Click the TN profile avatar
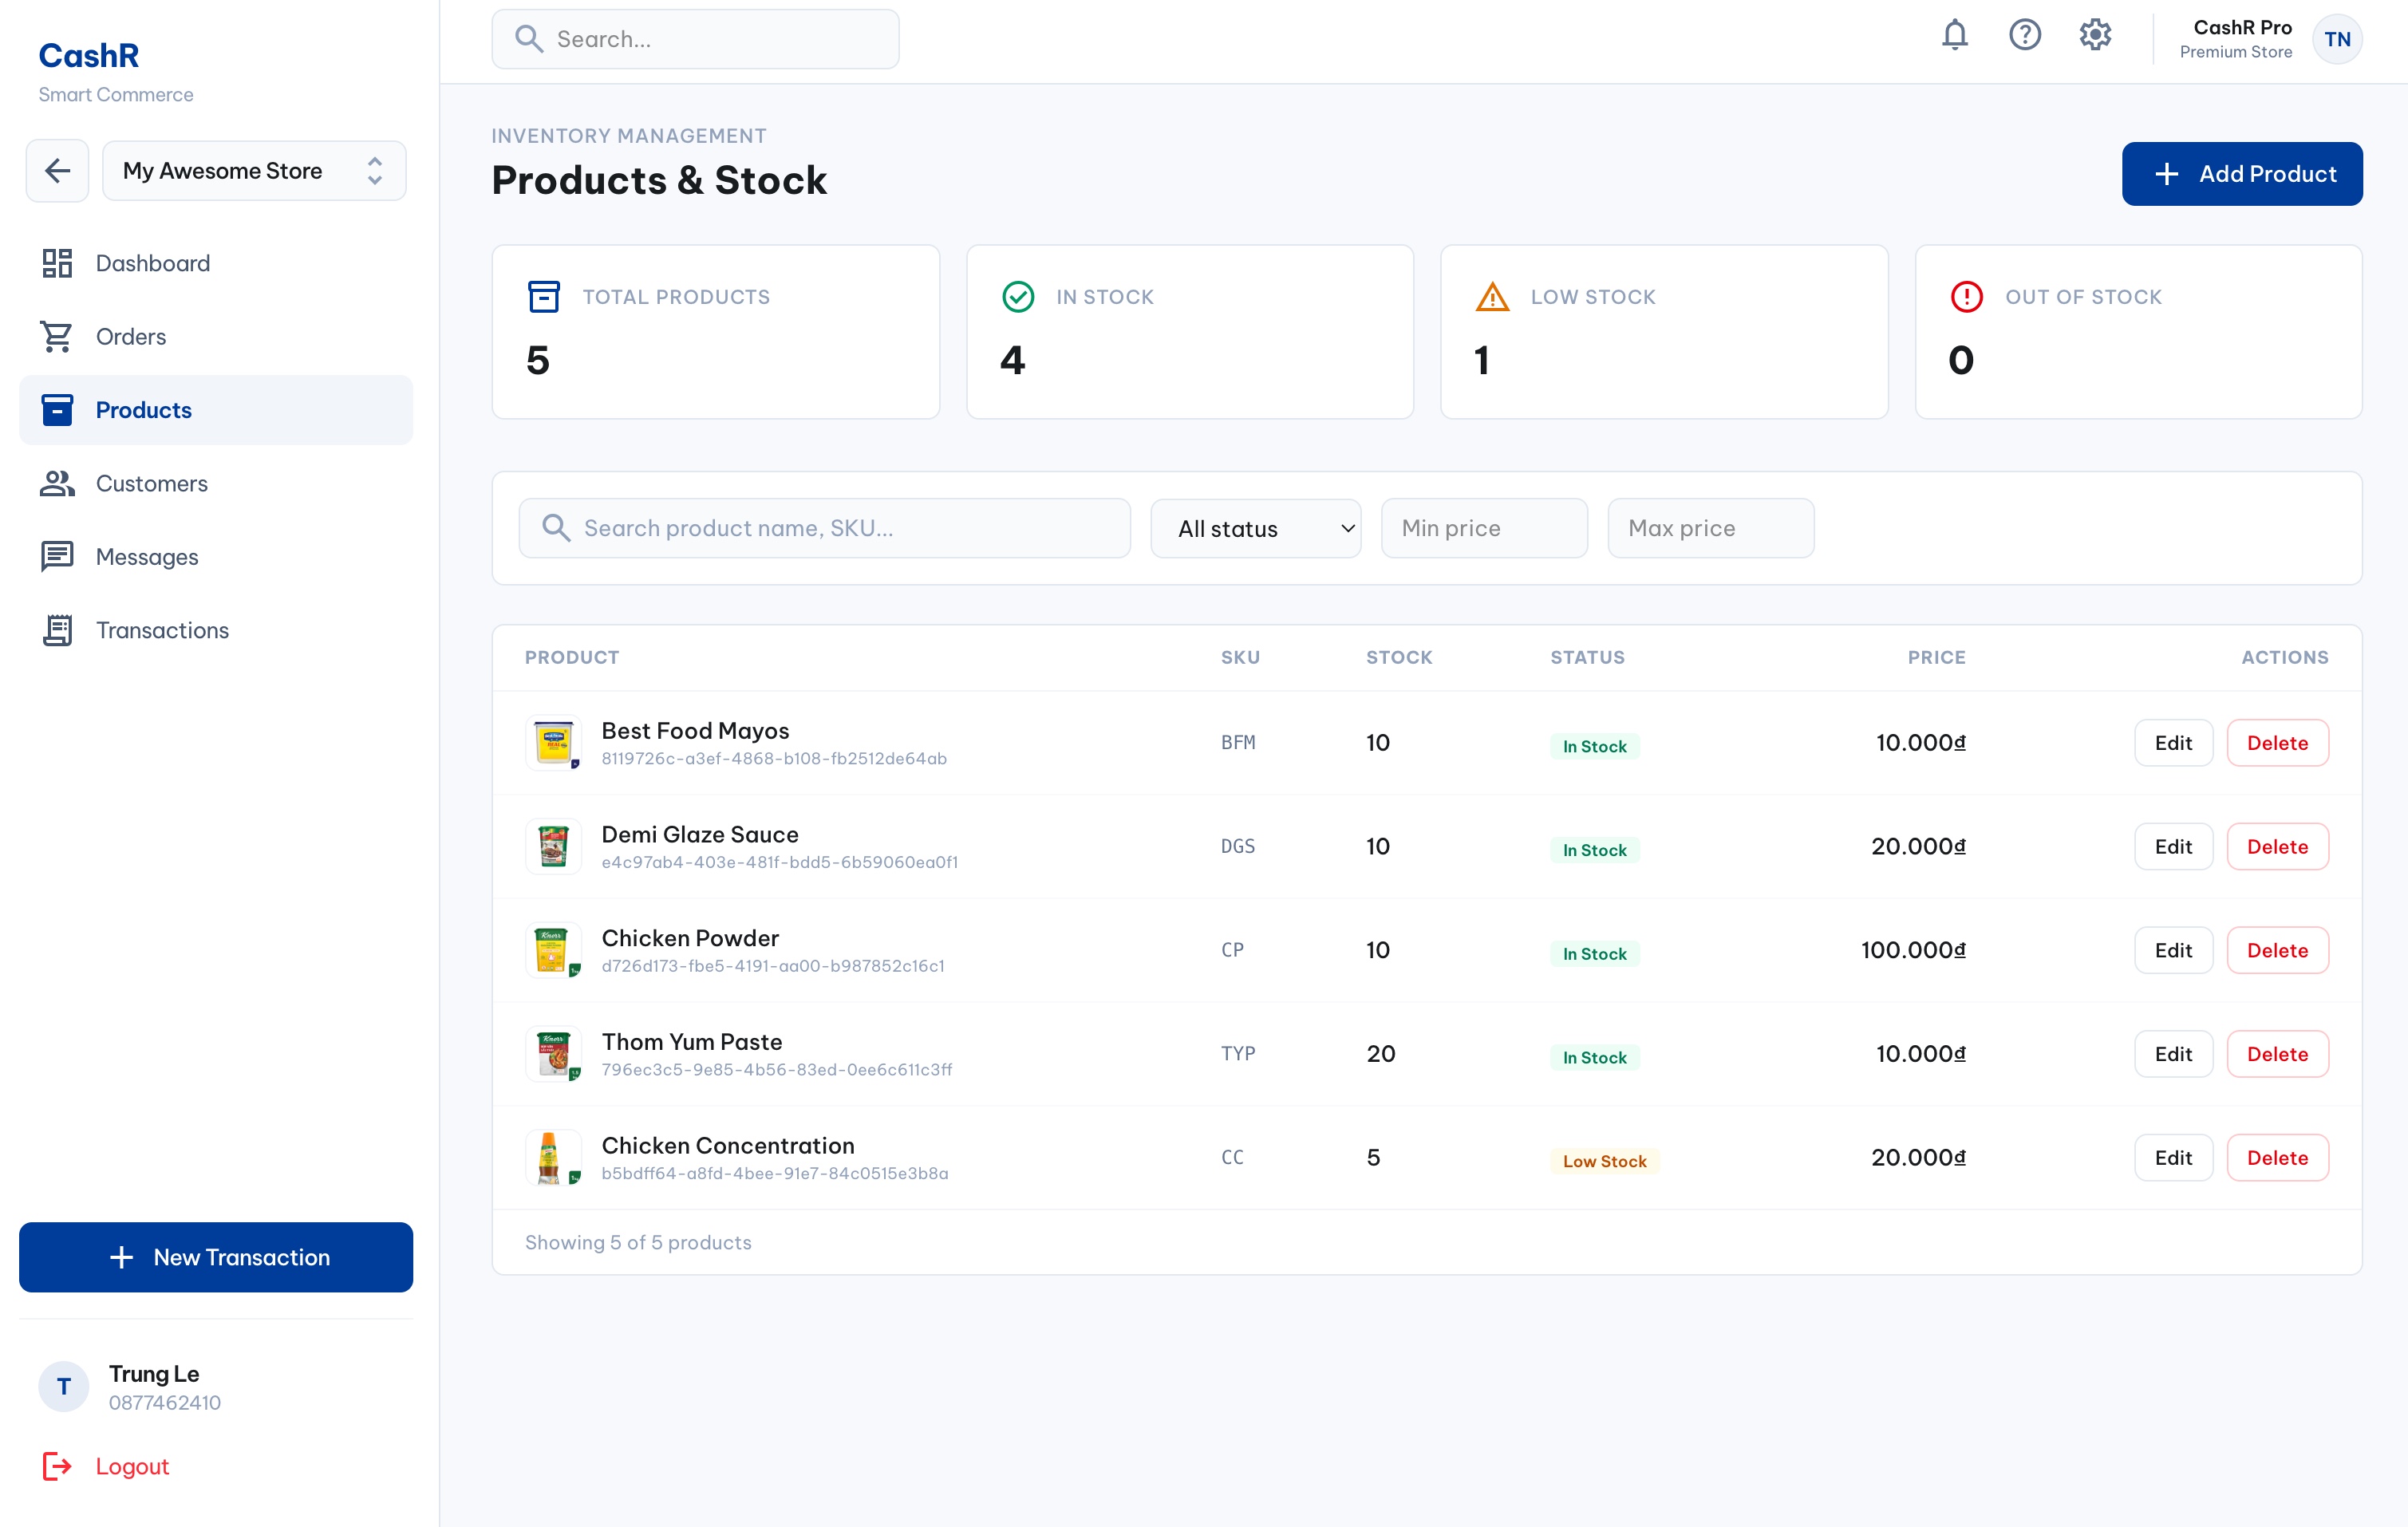 tap(2337, 40)
